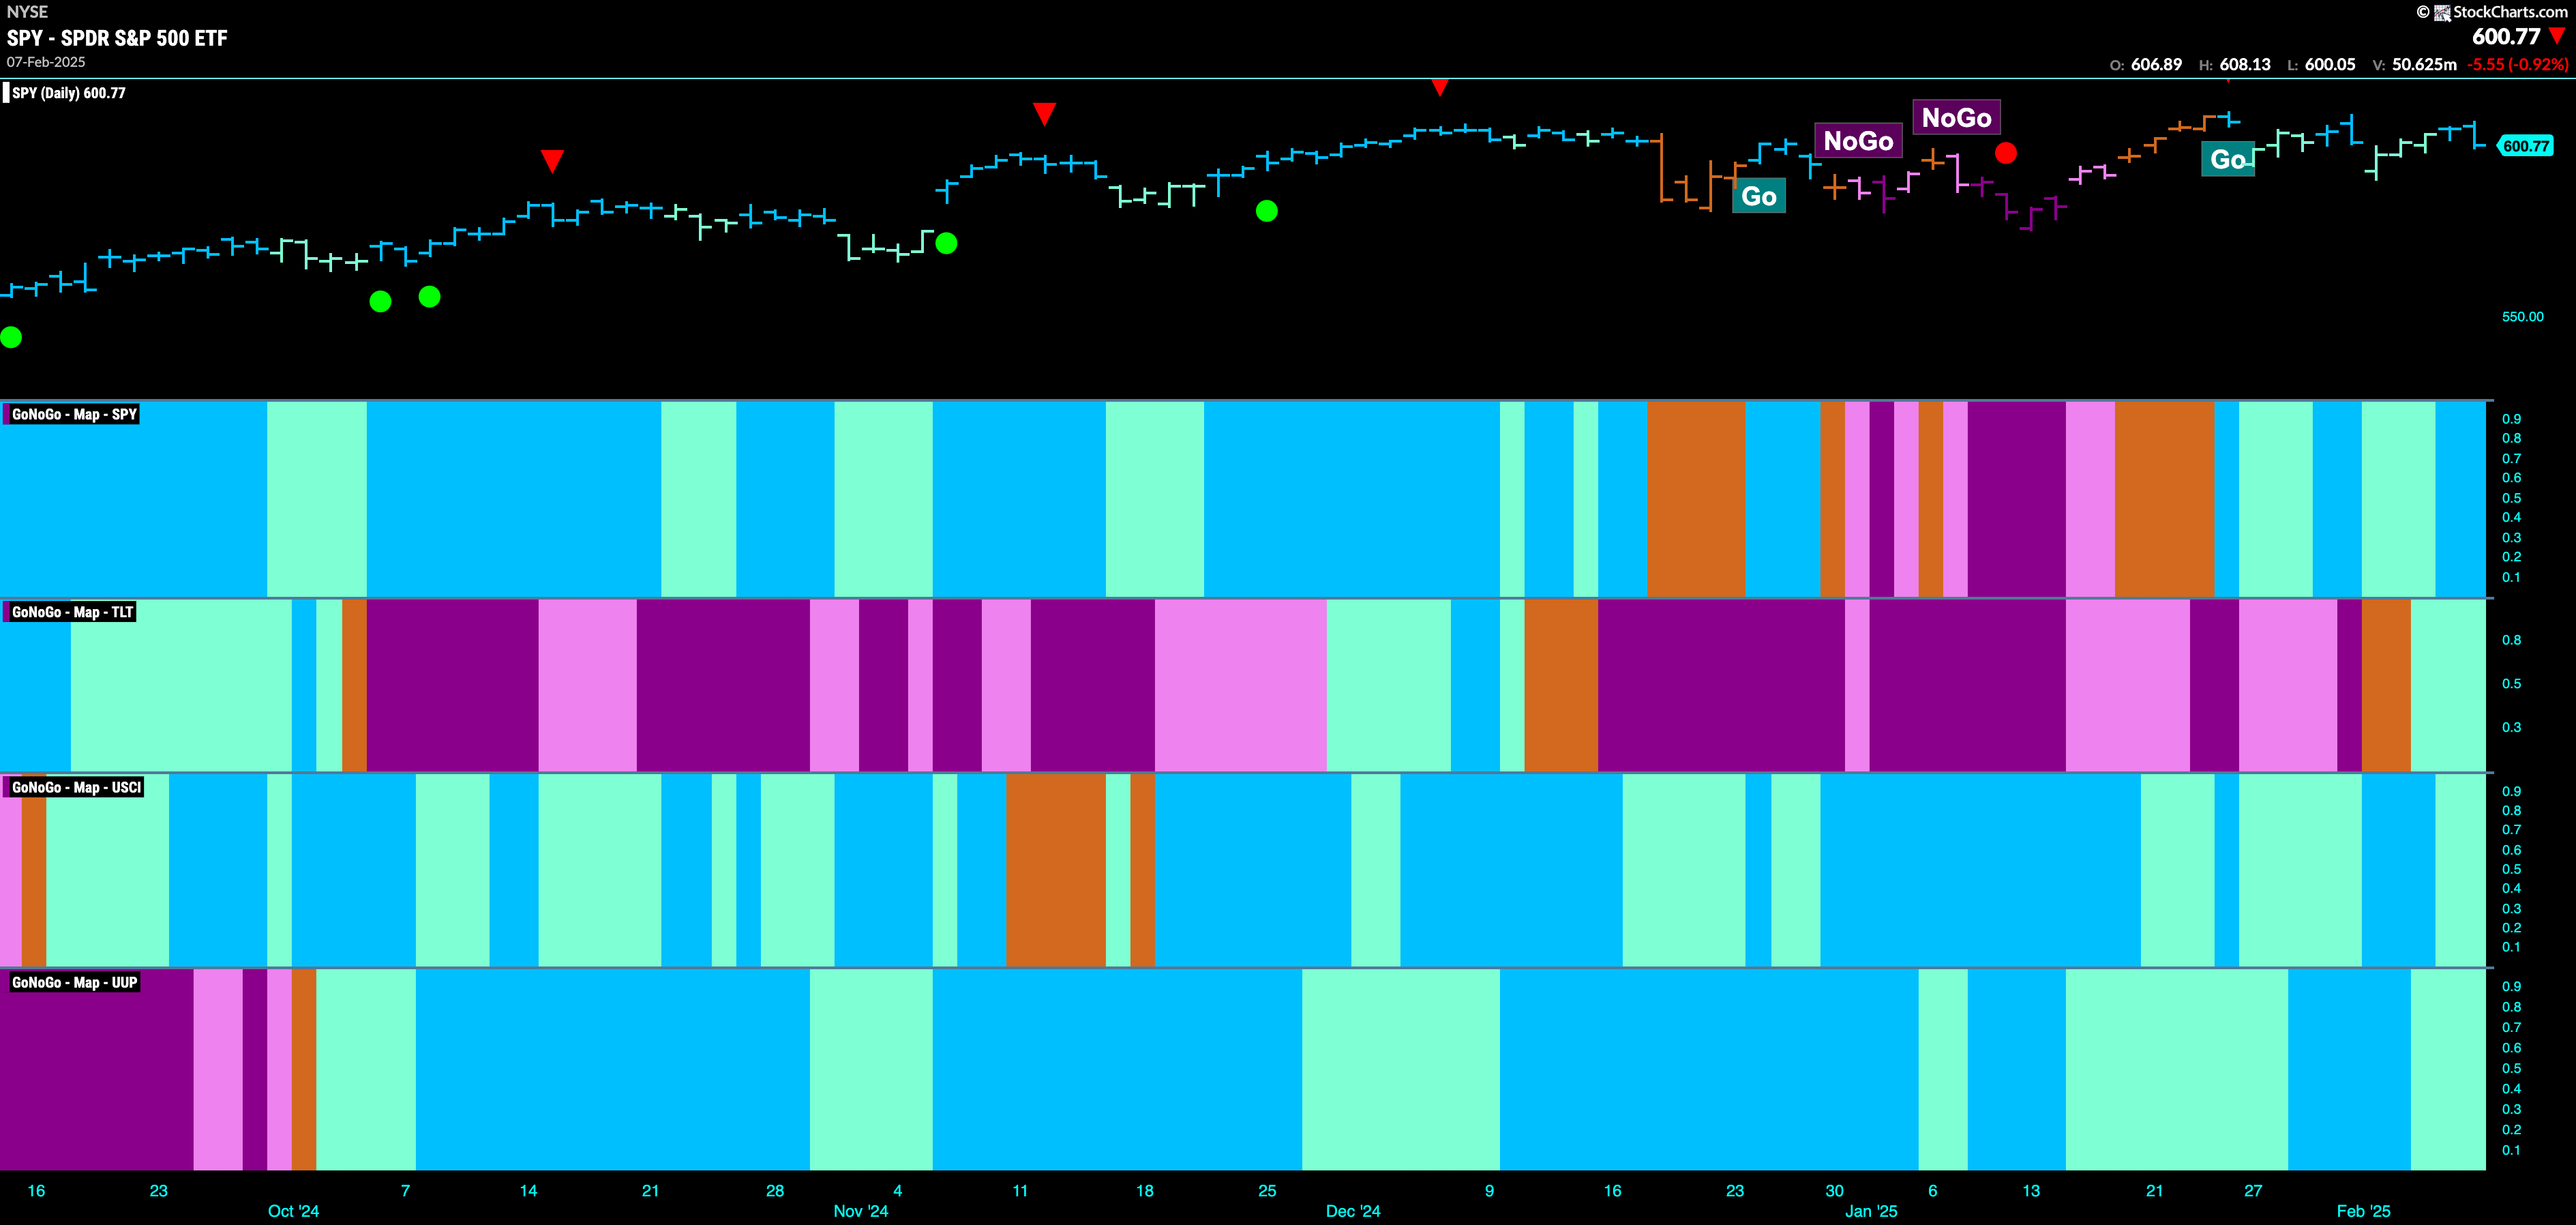Click the upper NoGo label in early January
The image size is (2576, 1225).
[x=1956, y=118]
